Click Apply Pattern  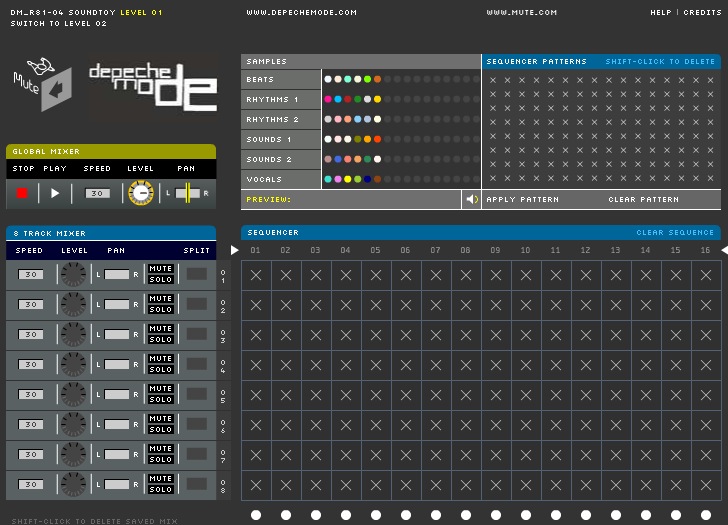(x=522, y=199)
